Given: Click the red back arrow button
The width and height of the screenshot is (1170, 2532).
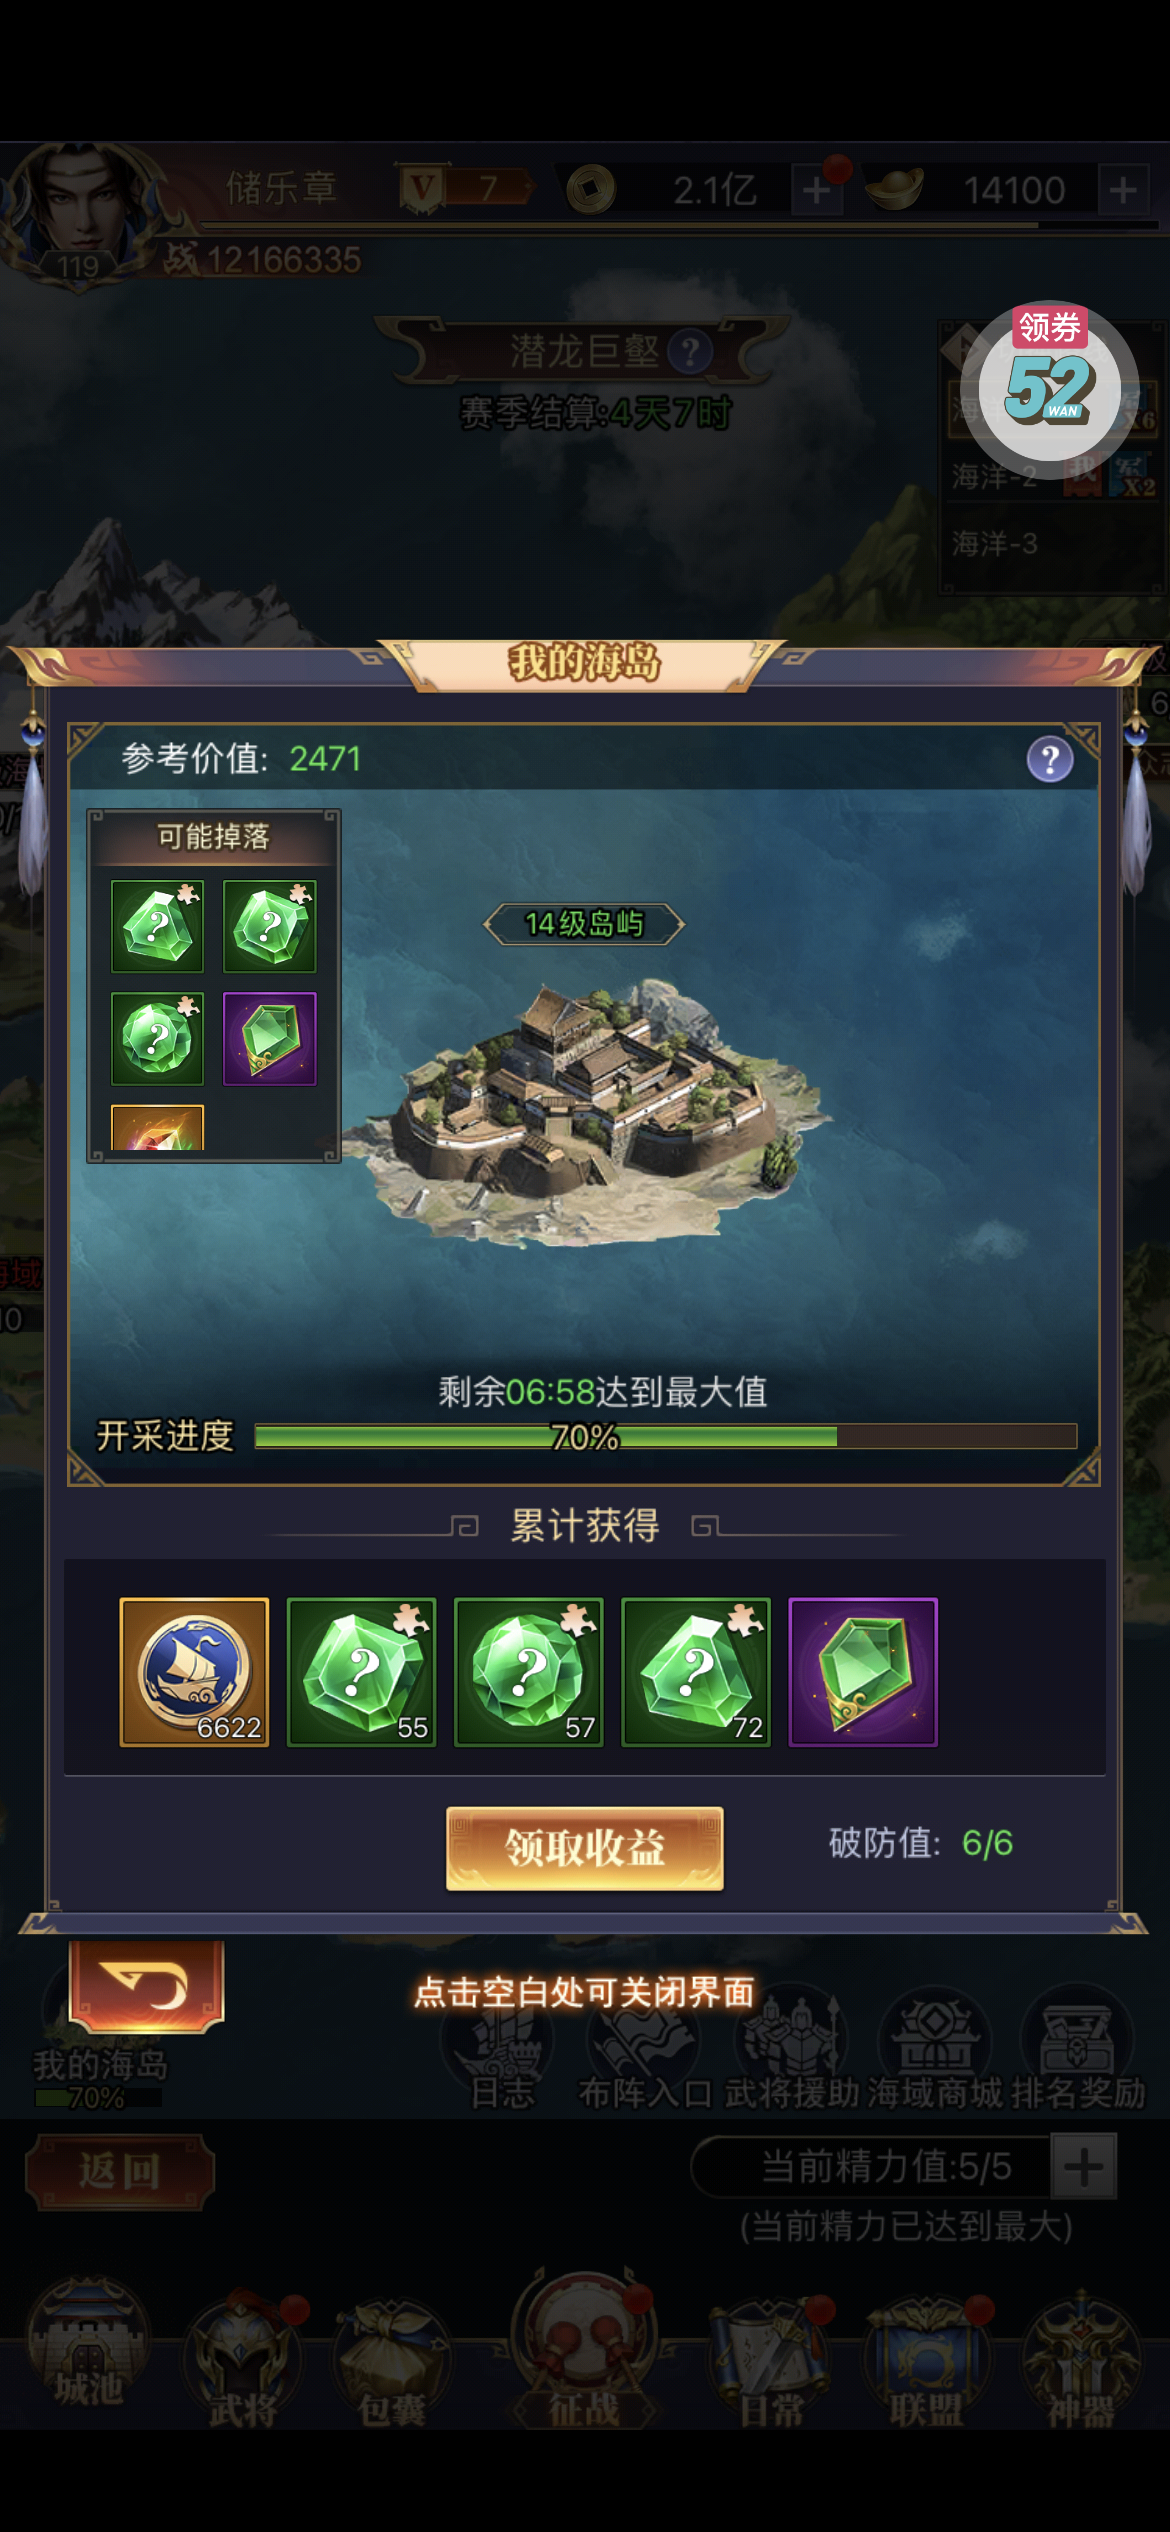Looking at the screenshot, I should click(x=146, y=1986).
